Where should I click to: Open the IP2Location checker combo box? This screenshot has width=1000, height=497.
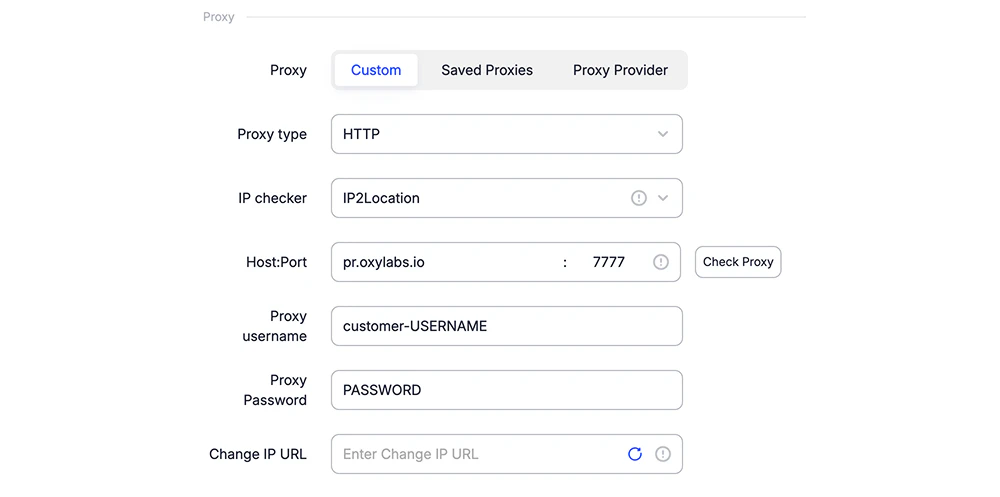pos(506,198)
